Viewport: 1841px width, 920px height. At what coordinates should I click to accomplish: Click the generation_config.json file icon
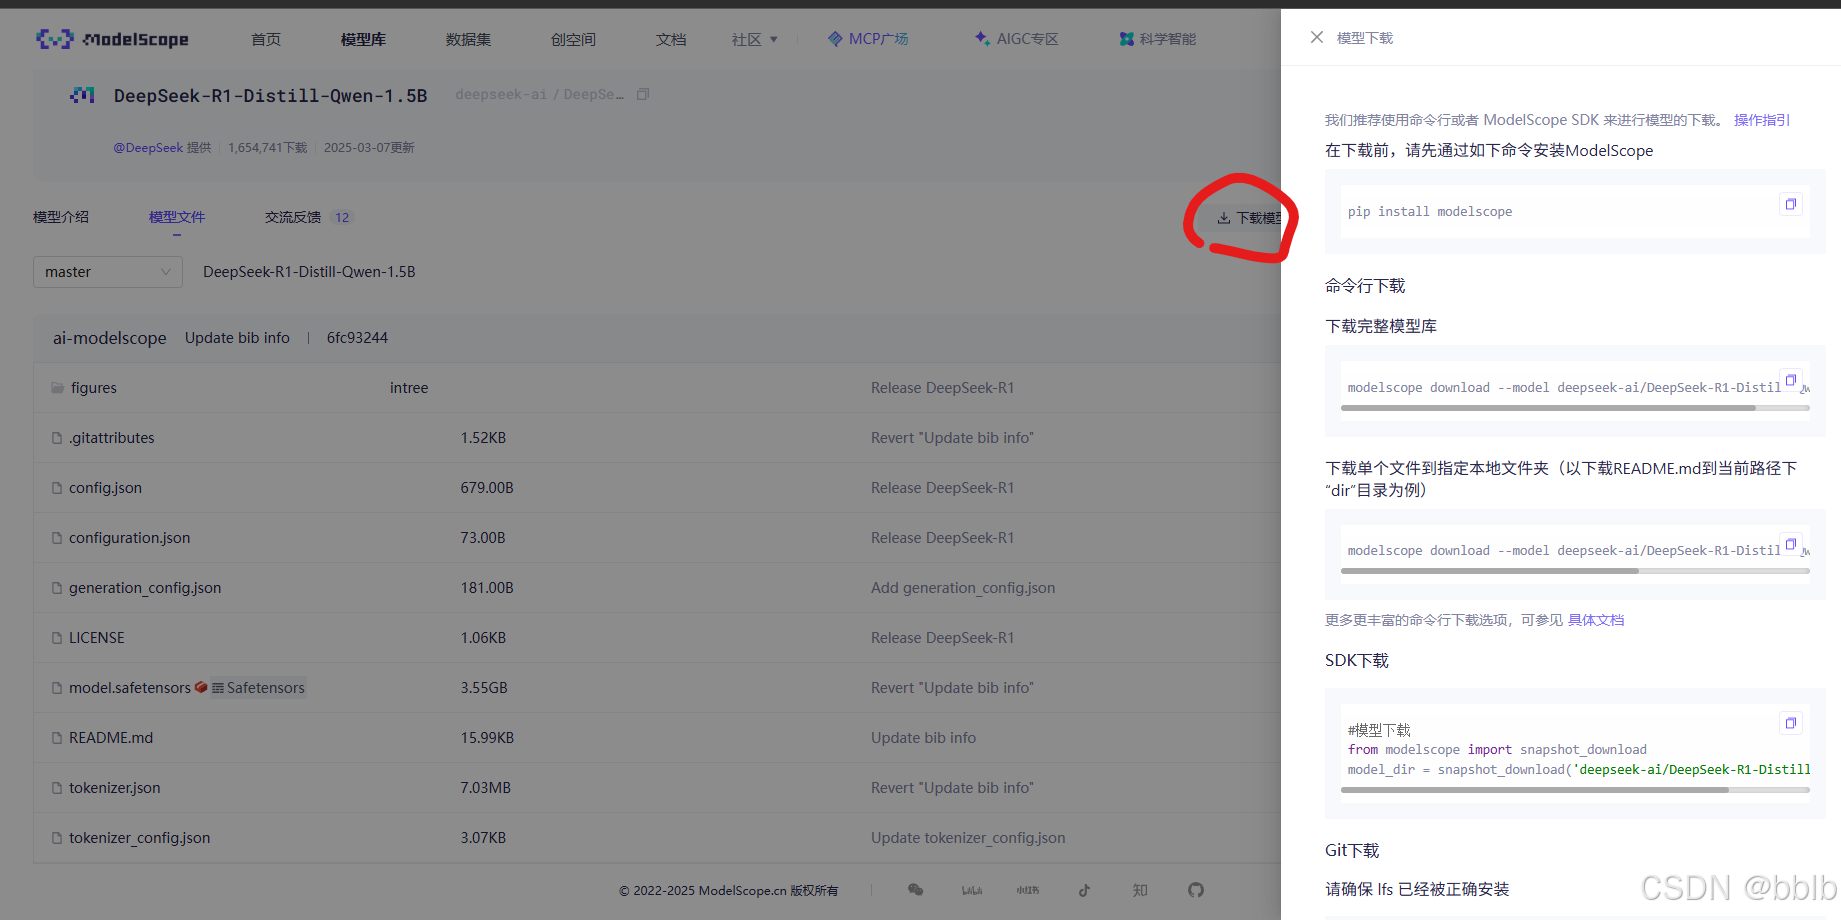pos(57,588)
